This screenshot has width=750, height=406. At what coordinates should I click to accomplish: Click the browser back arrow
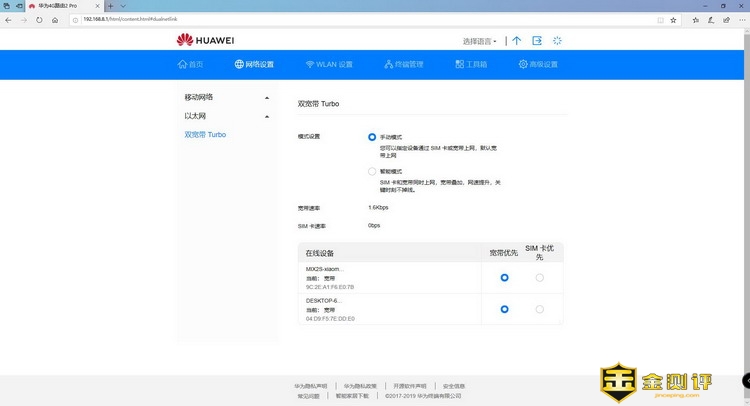pyautogui.click(x=8, y=19)
